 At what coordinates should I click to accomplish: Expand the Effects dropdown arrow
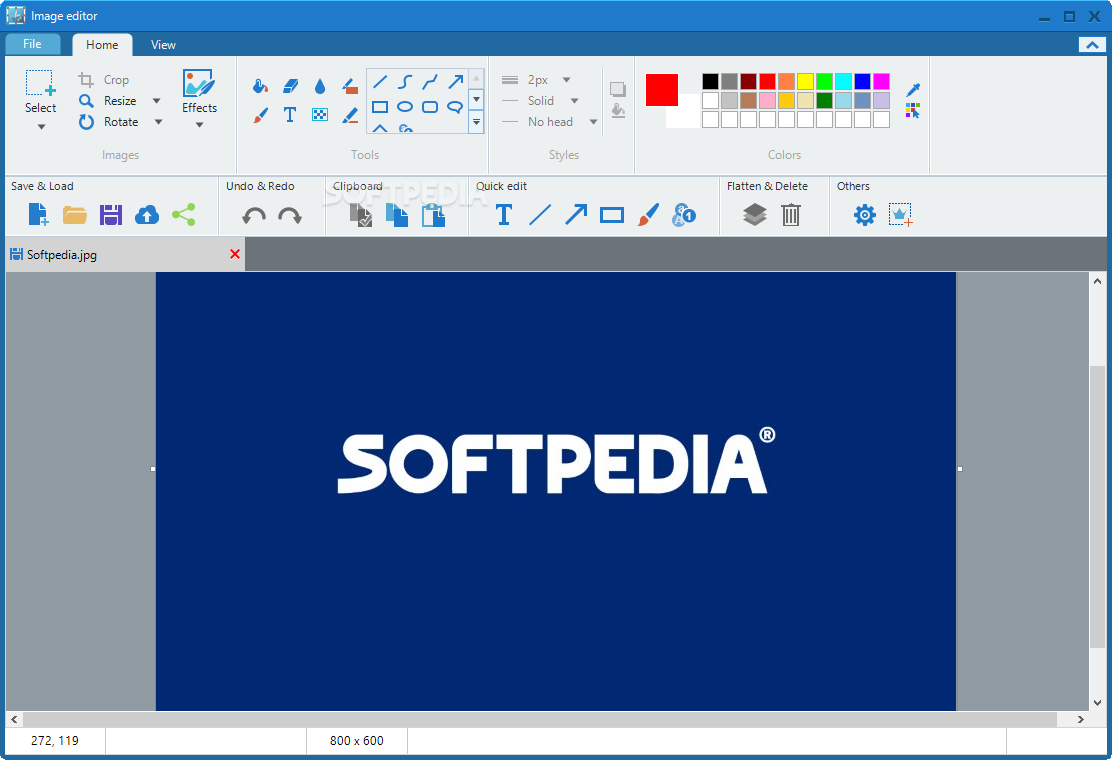[199, 125]
